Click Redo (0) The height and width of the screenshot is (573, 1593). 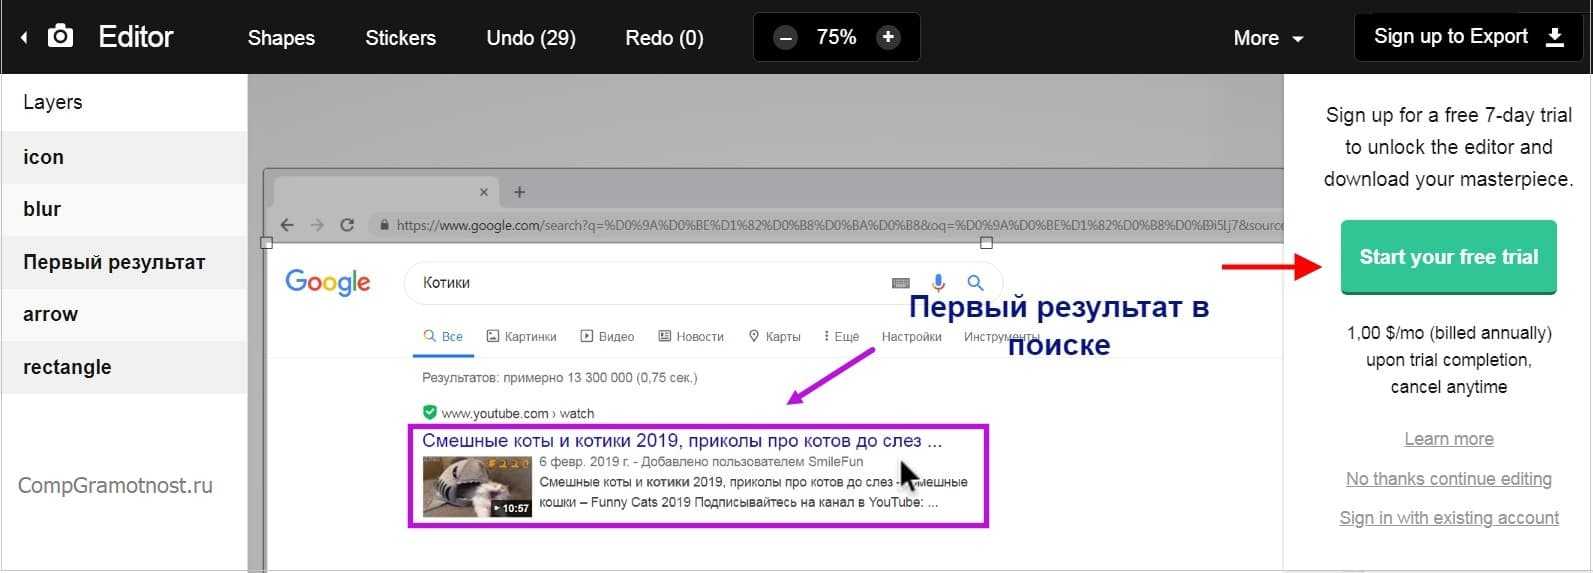[x=664, y=38]
